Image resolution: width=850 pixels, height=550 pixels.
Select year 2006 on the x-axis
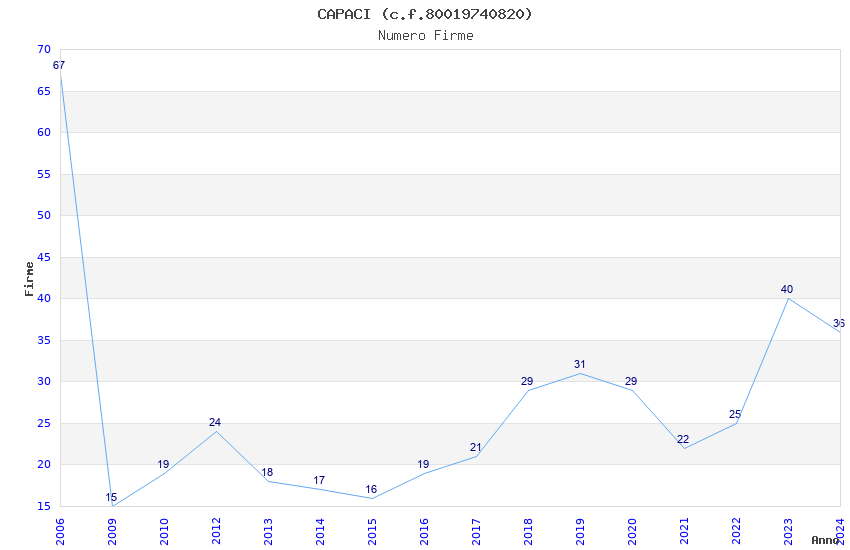coord(60,531)
